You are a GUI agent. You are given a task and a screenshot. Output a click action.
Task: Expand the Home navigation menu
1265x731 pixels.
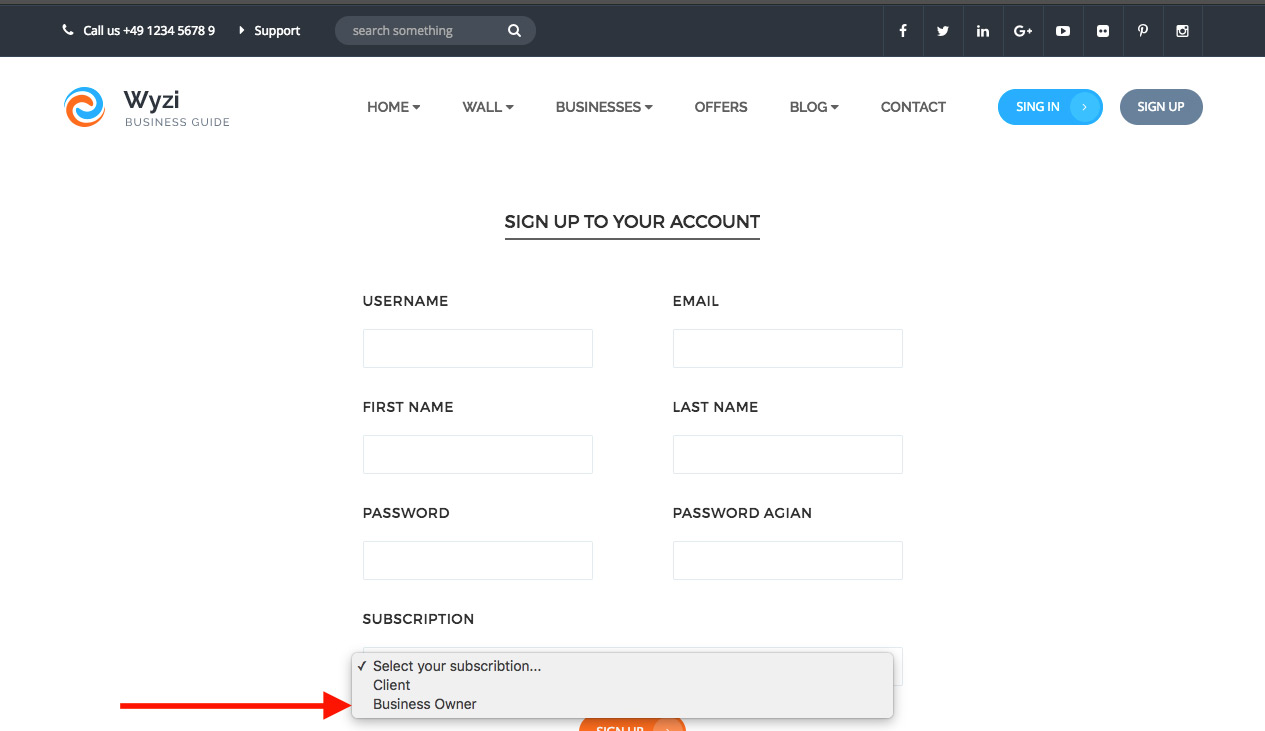(x=393, y=107)
